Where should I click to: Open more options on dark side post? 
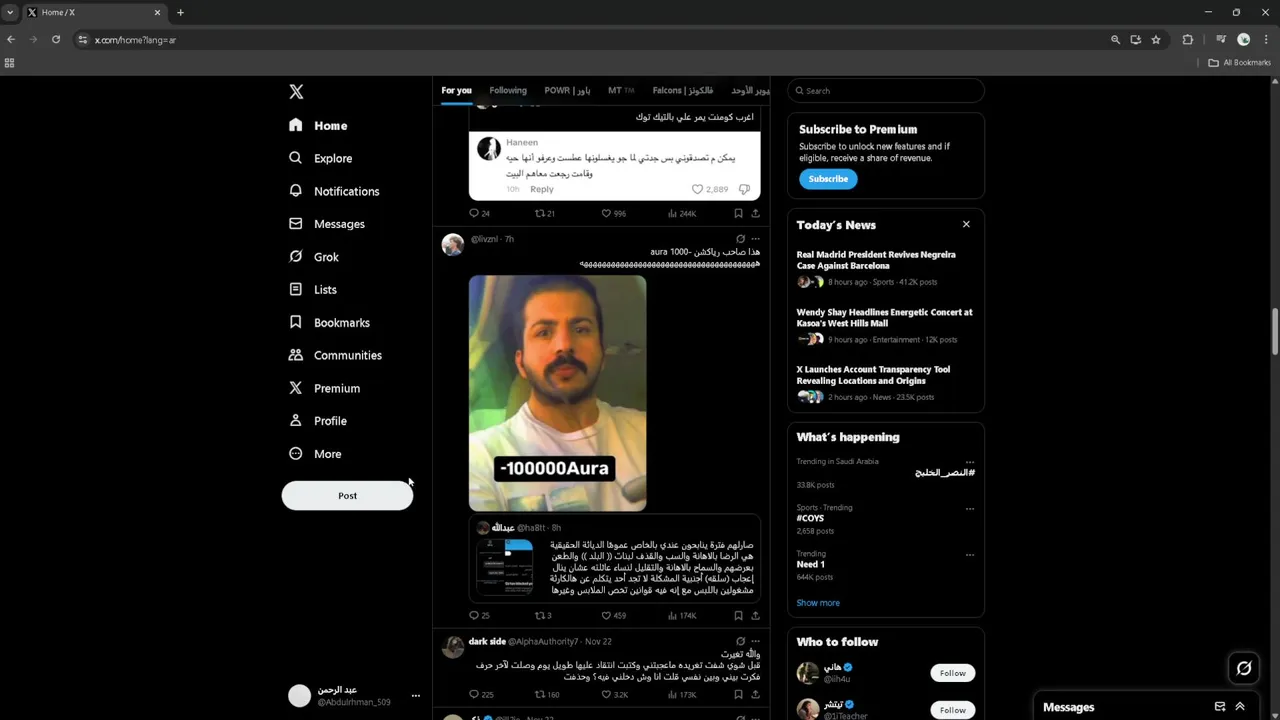(755, 641)
